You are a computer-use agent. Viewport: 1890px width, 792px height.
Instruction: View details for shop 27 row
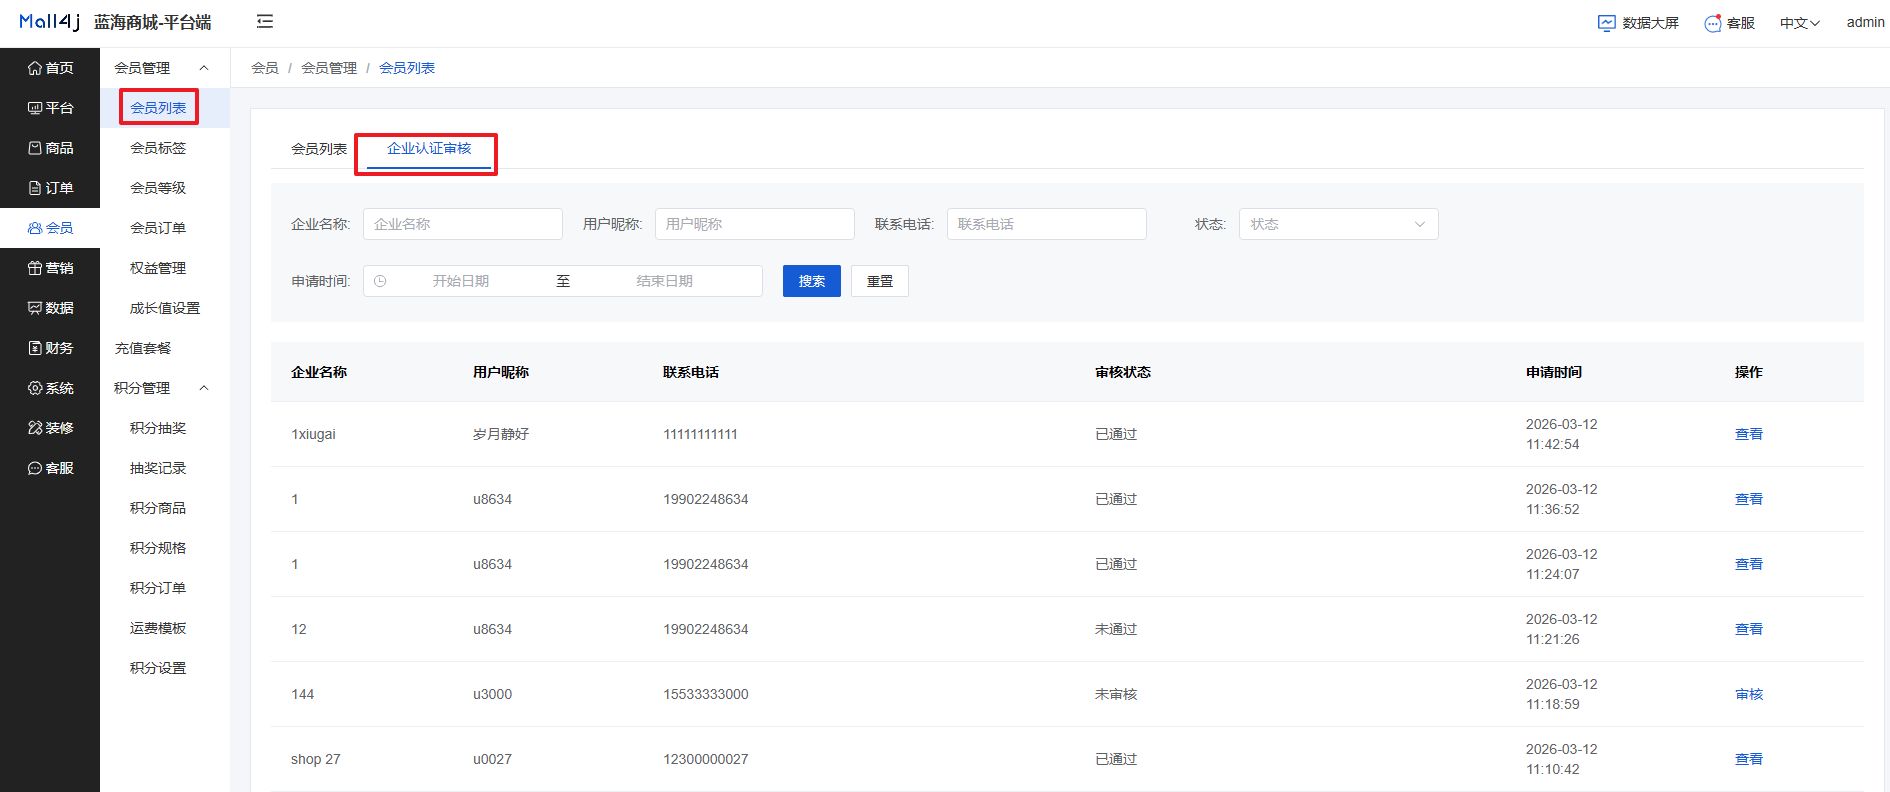(1749, 759)
